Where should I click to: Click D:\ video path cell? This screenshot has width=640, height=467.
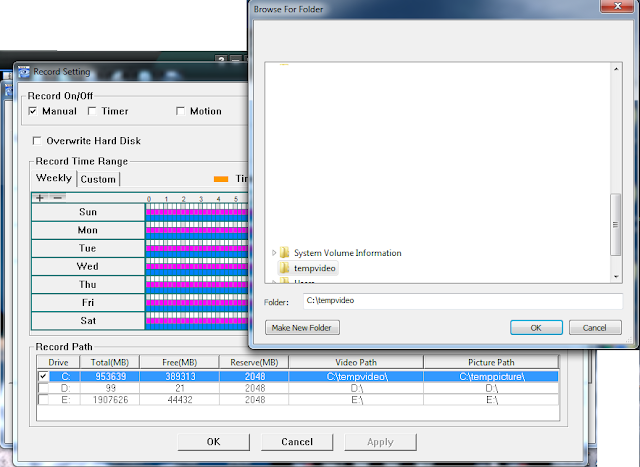[357, 388]
